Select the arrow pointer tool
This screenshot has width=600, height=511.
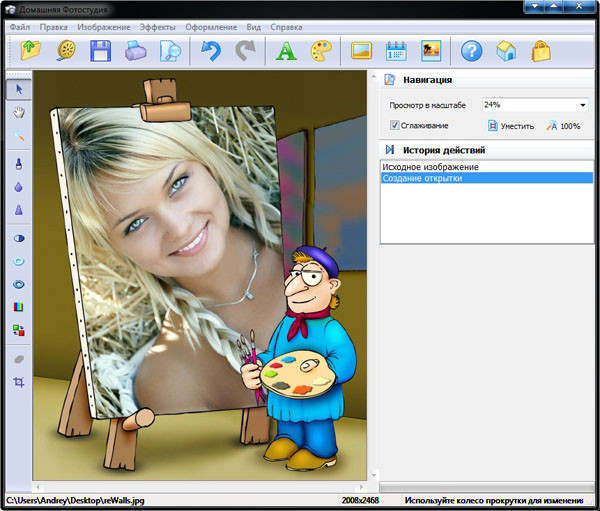[19, 89]
